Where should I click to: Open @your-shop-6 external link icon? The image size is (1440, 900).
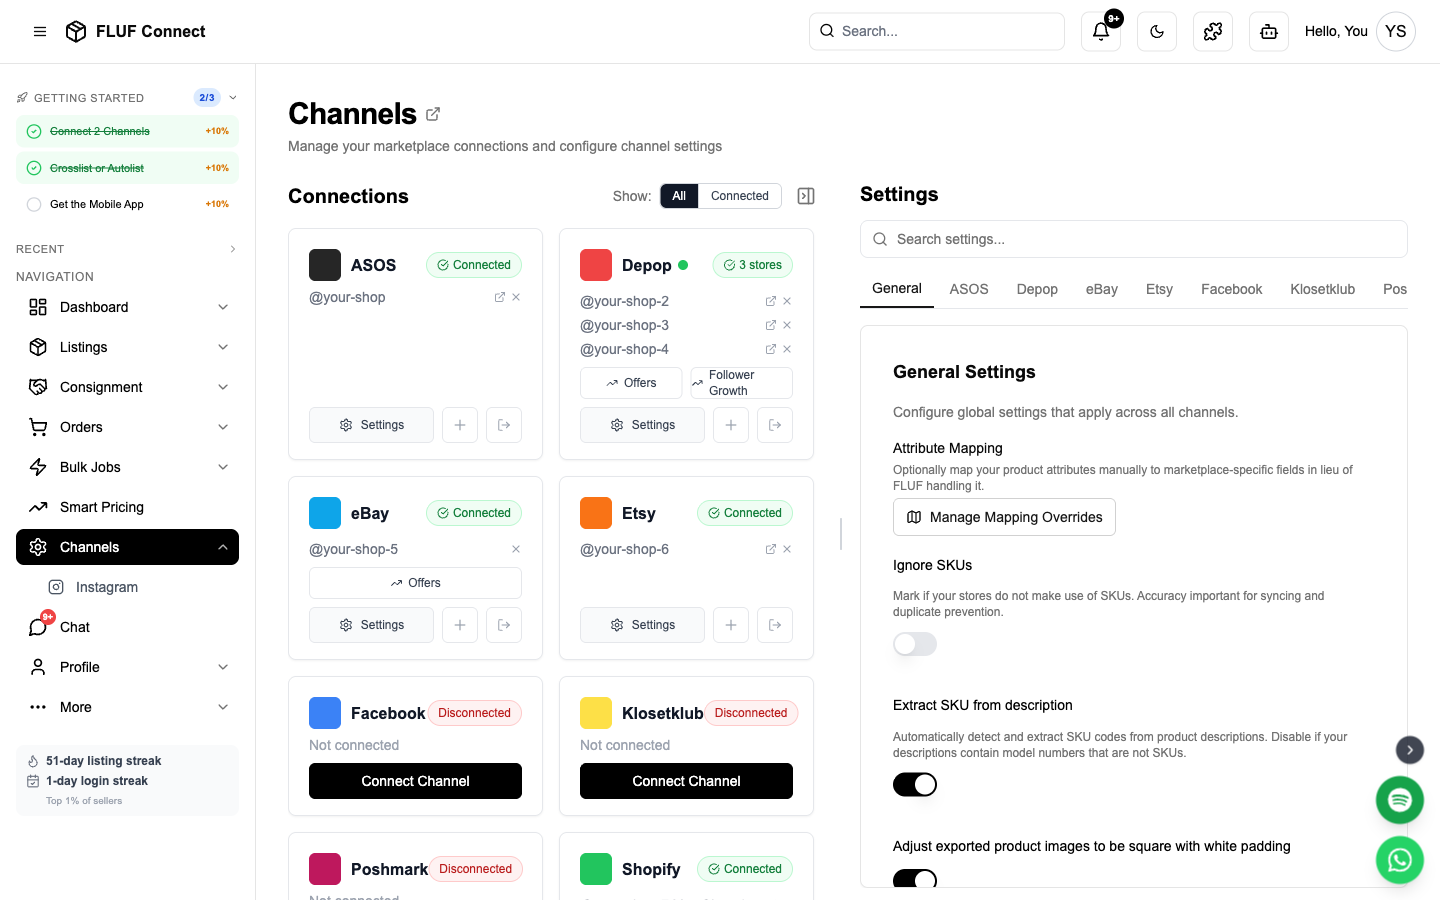771,549
